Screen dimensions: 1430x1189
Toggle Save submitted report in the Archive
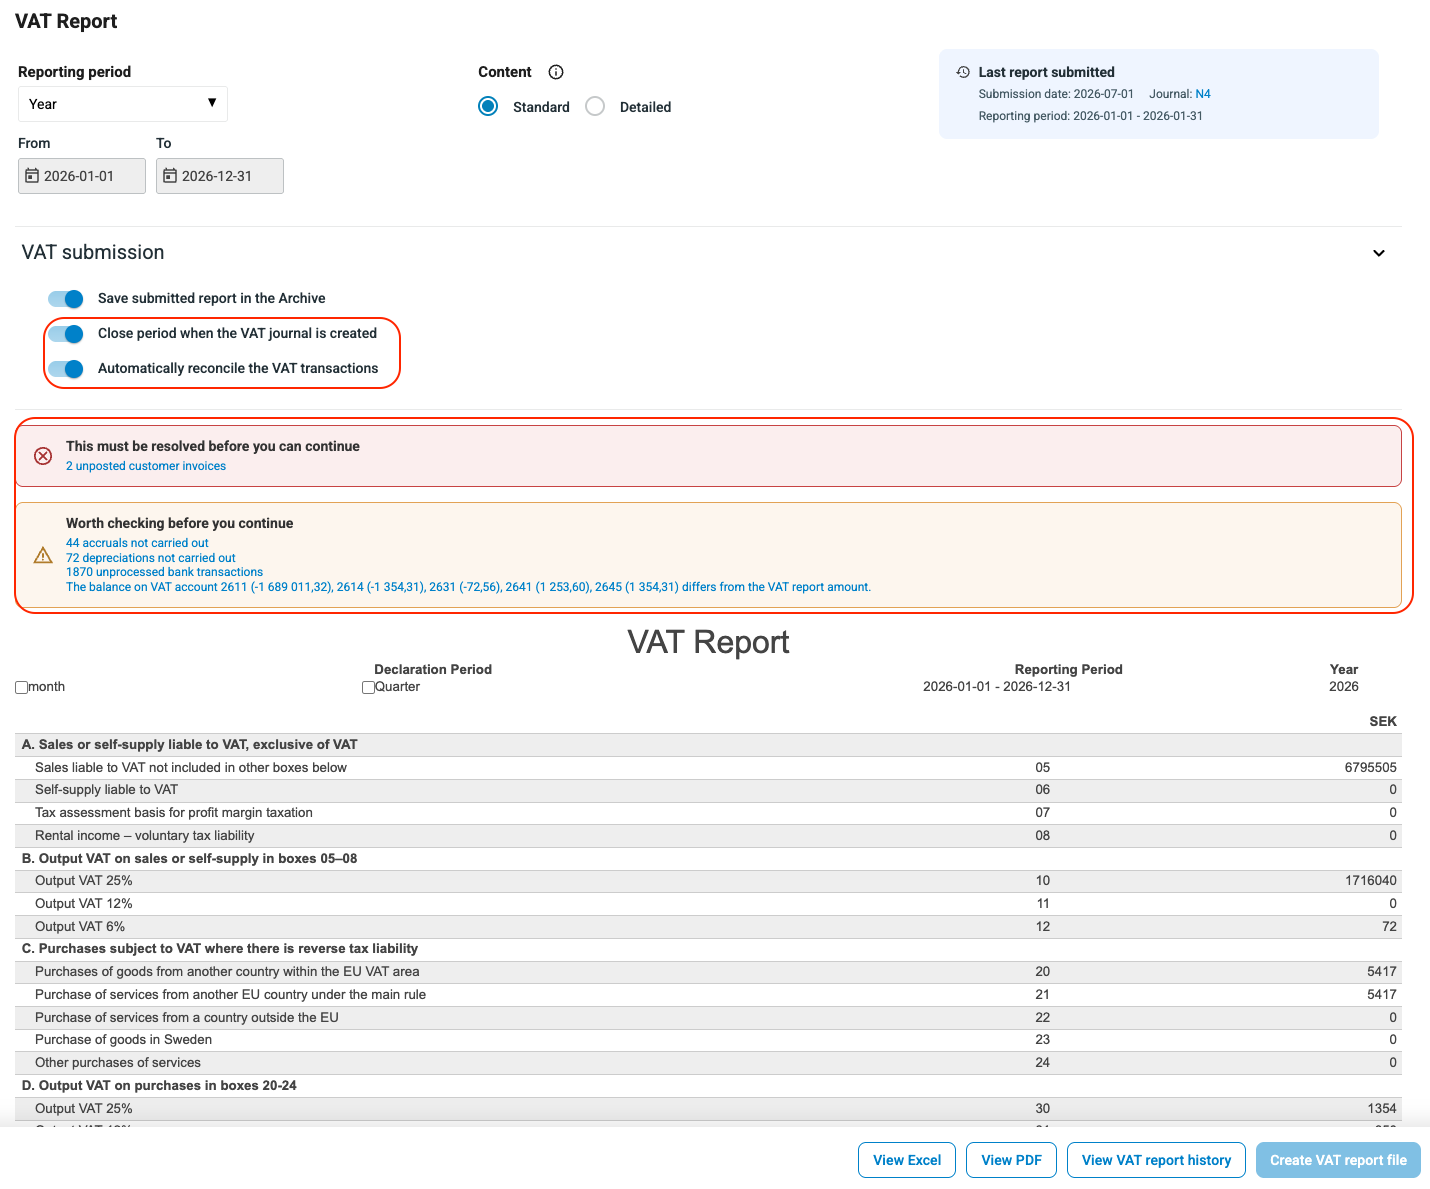click(x=66, y=299)
